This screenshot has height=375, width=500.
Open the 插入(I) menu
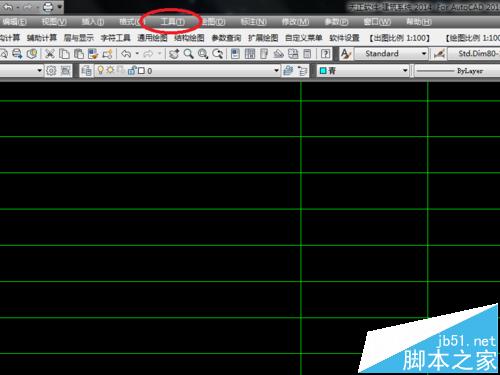(93, 22)
